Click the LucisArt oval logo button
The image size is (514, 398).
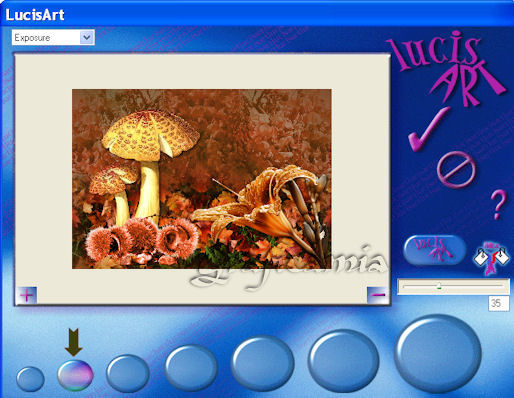click(x=434, y=250)
